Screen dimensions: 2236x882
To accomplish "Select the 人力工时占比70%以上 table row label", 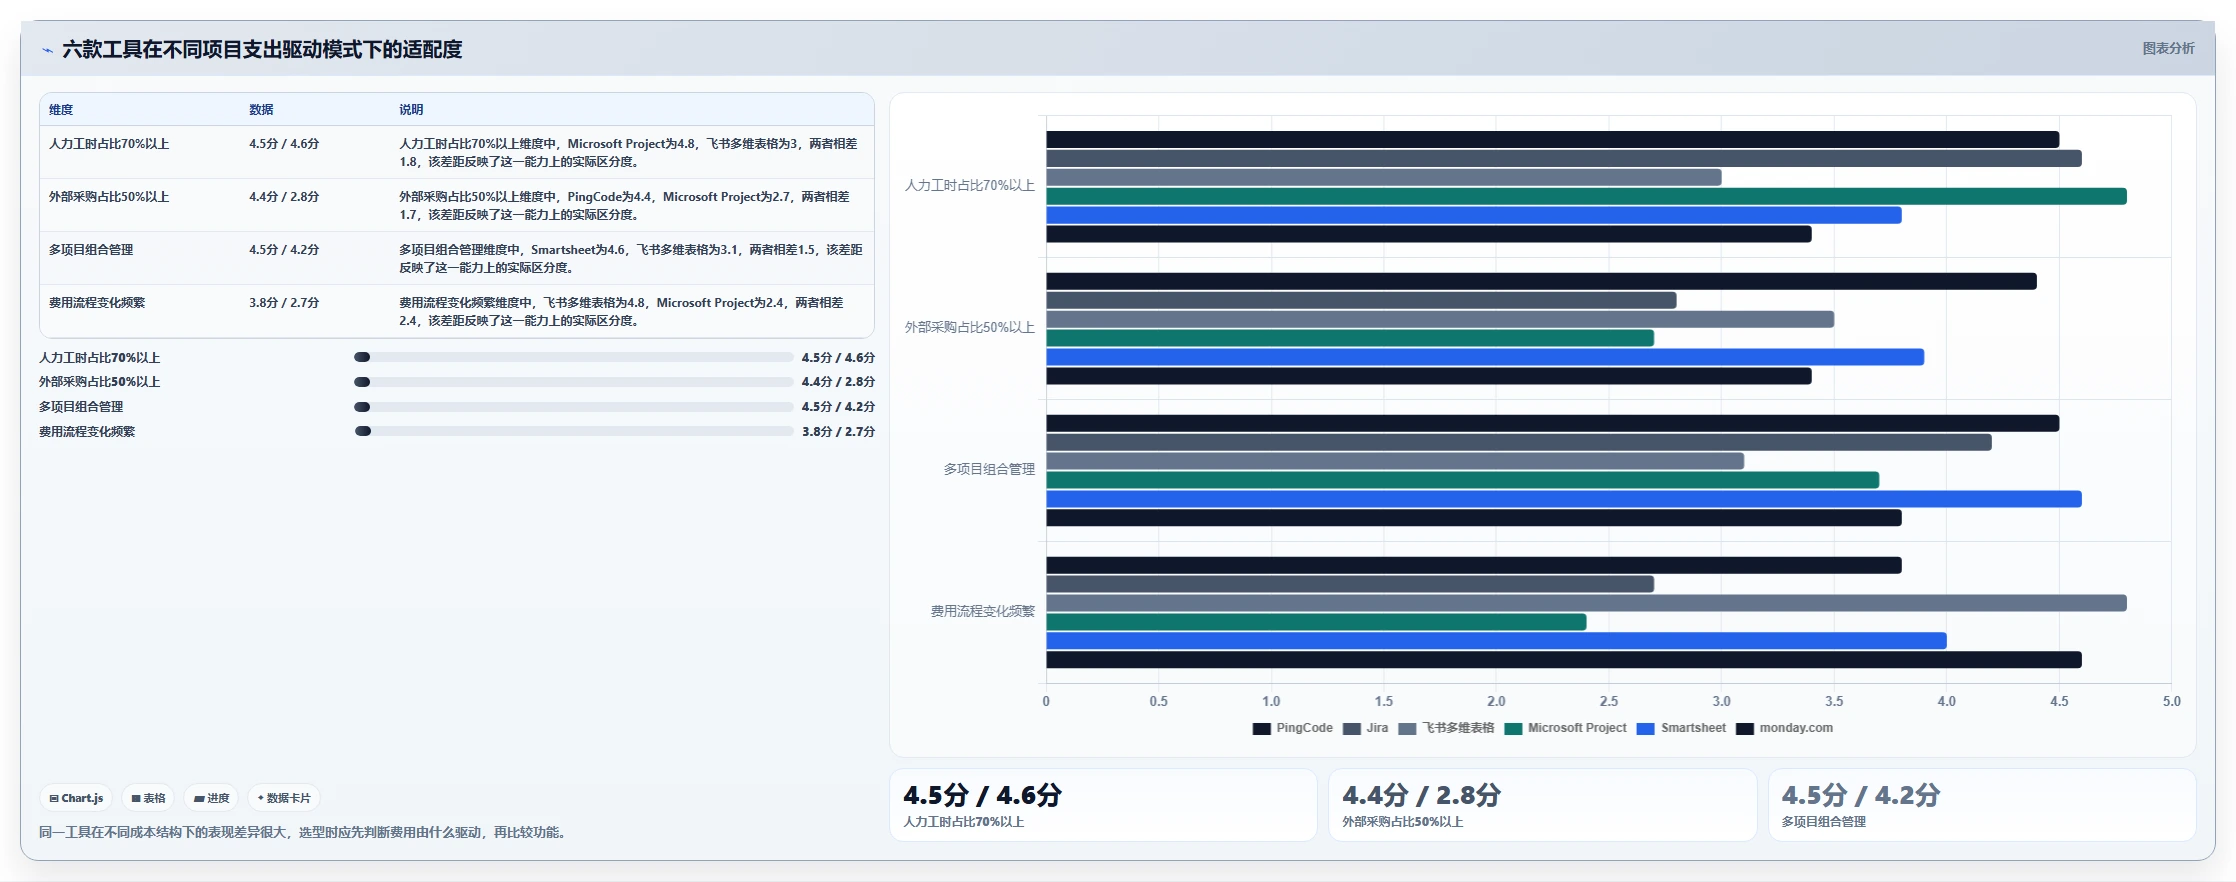I will coord(109,144).
